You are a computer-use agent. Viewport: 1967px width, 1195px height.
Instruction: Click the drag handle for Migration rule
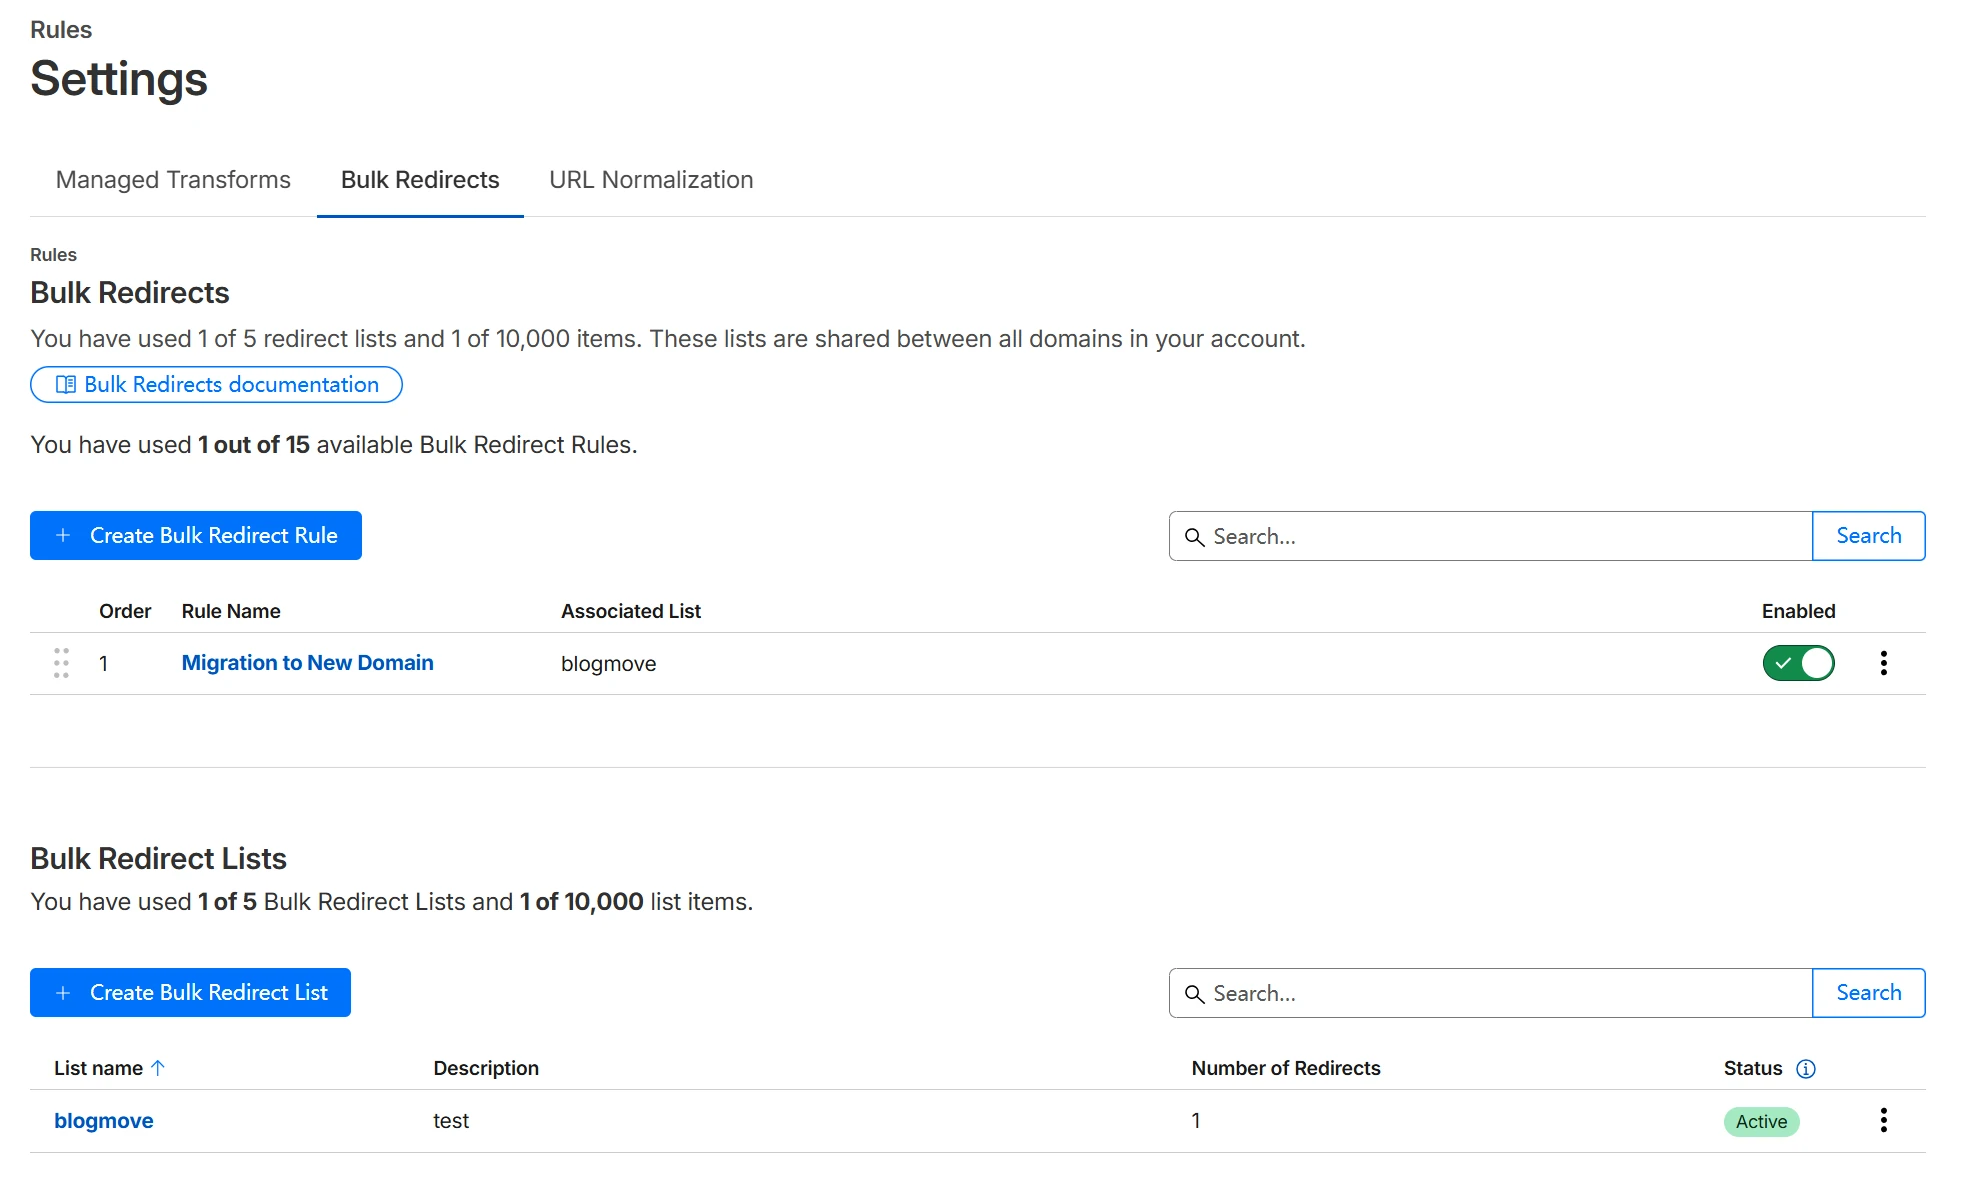61,663
